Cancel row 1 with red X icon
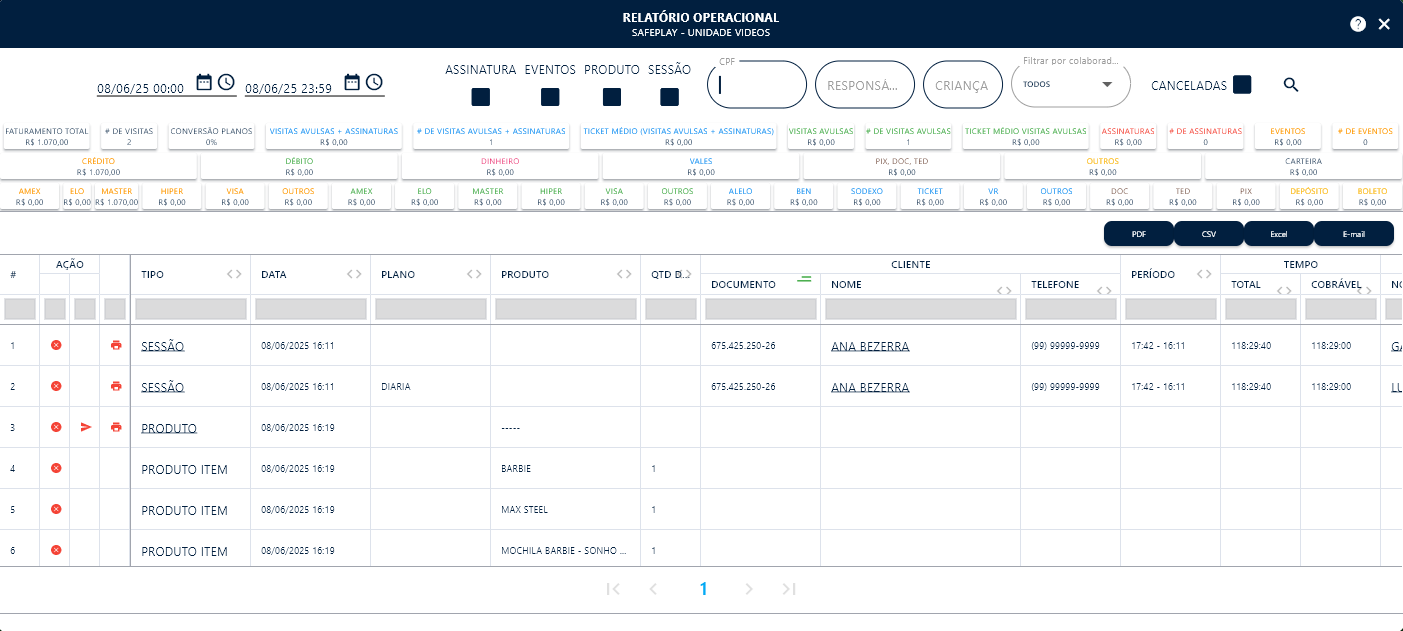1403x631 pixels. coord(56,345)
